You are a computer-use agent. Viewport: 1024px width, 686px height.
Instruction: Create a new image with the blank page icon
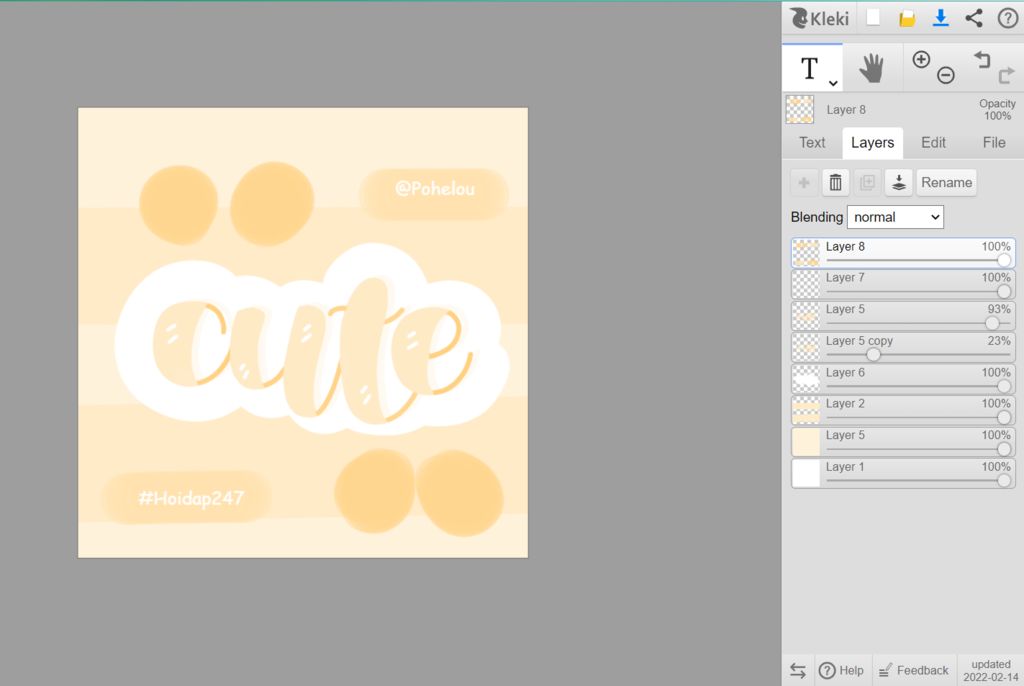point(873,18)
